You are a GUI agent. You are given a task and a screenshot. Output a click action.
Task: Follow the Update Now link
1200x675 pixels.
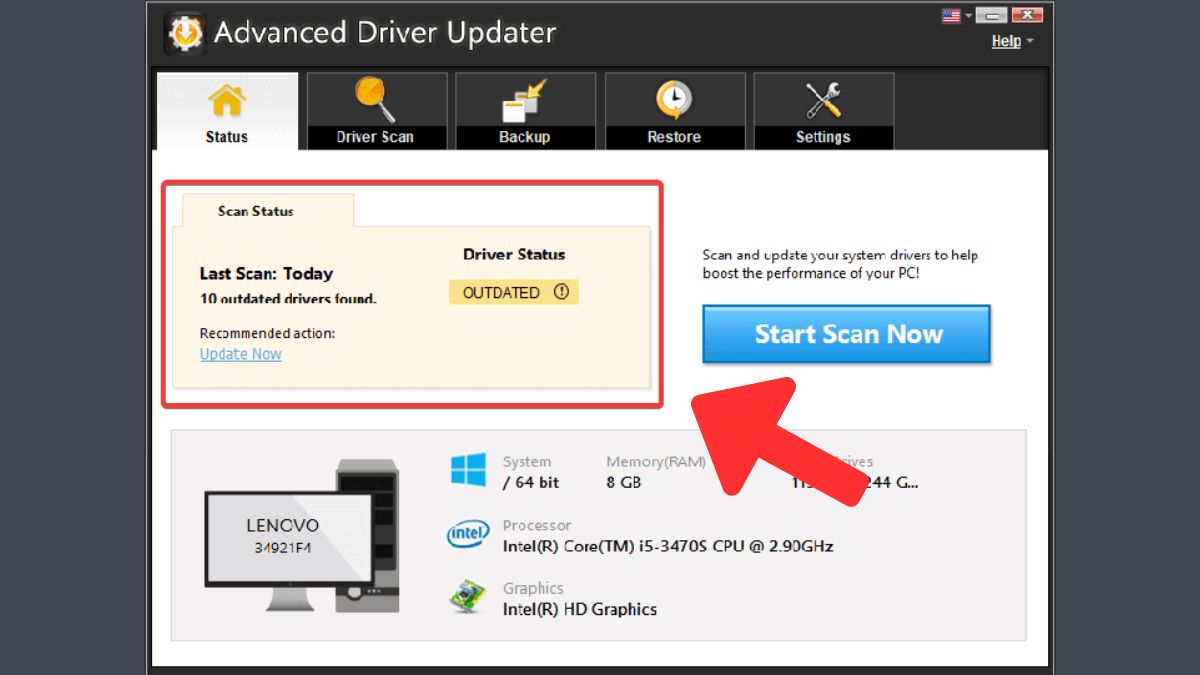click(241, 354)
